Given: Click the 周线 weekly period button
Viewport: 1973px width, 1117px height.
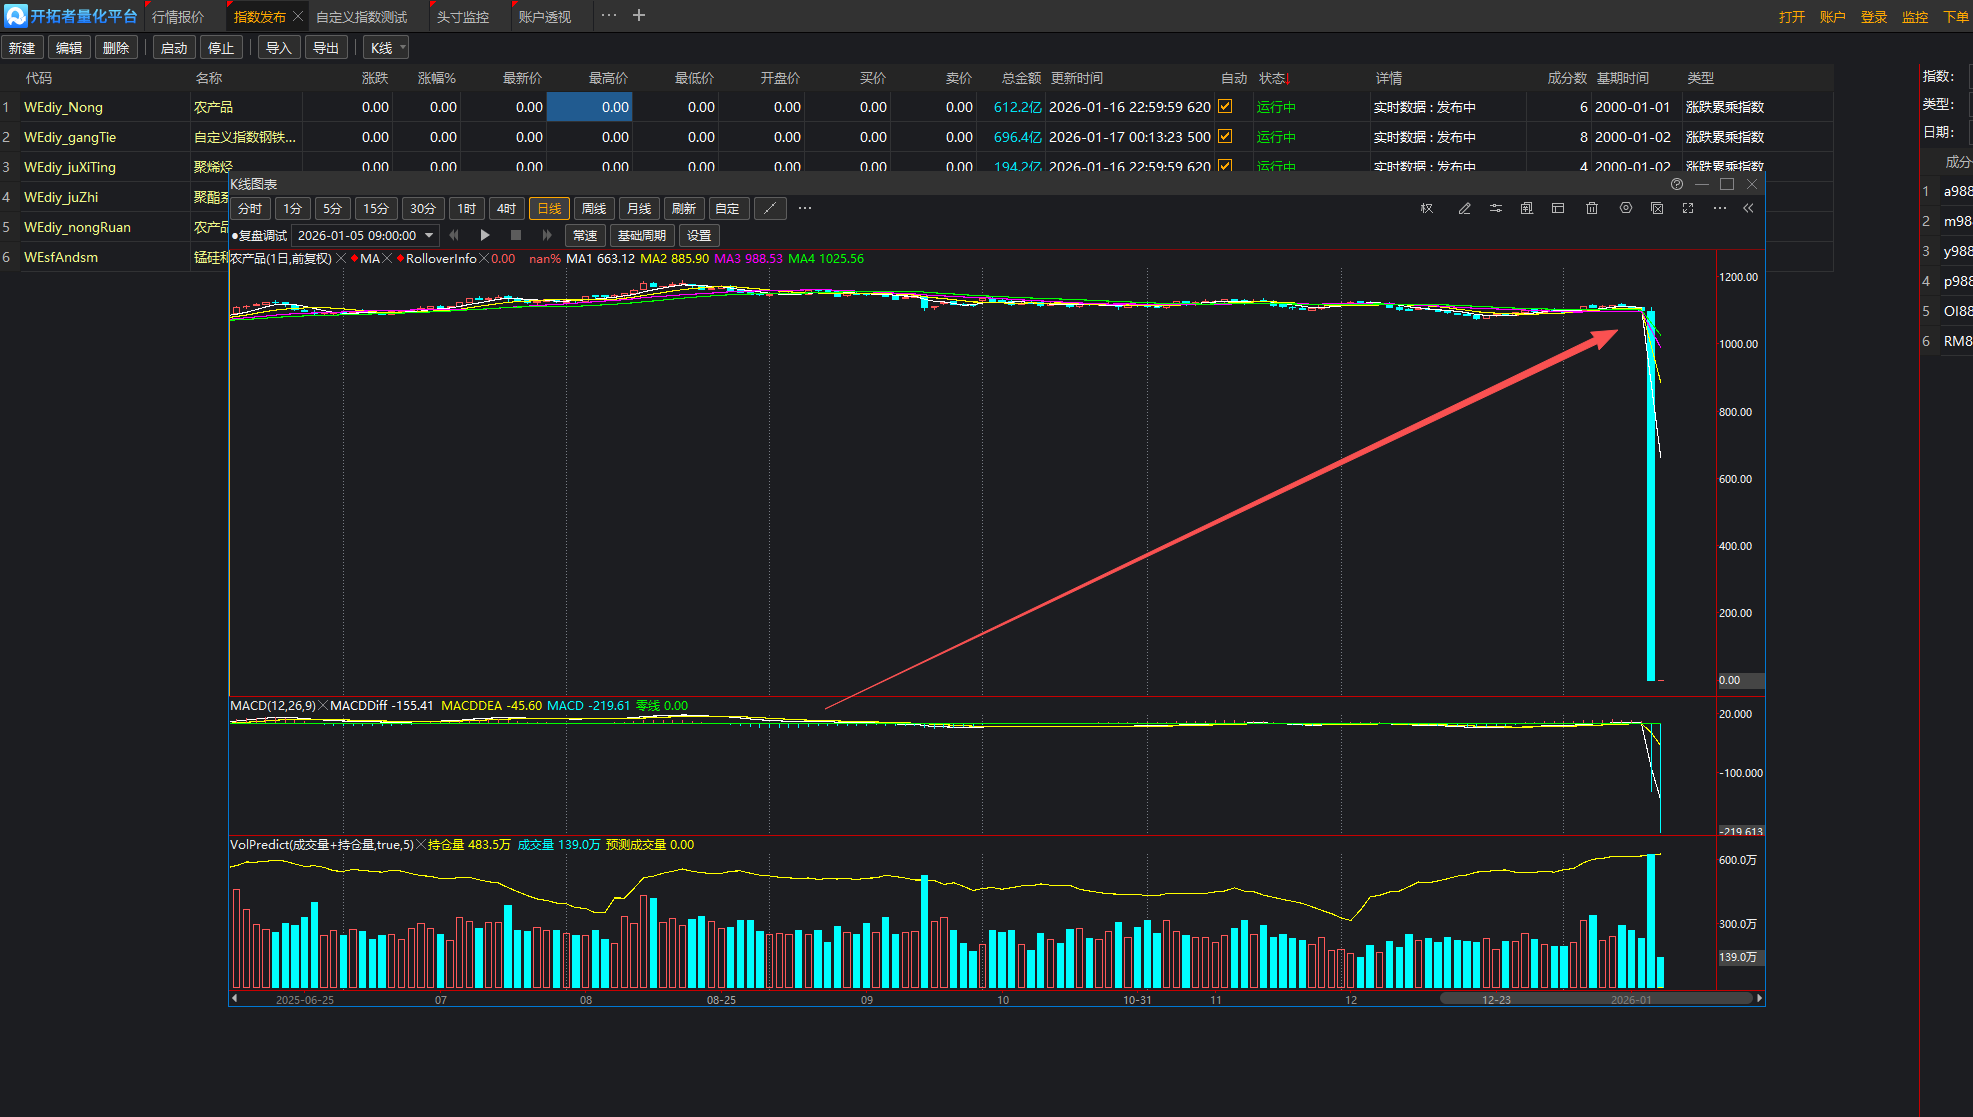Looking at the screenshot, I should (594, 208).
